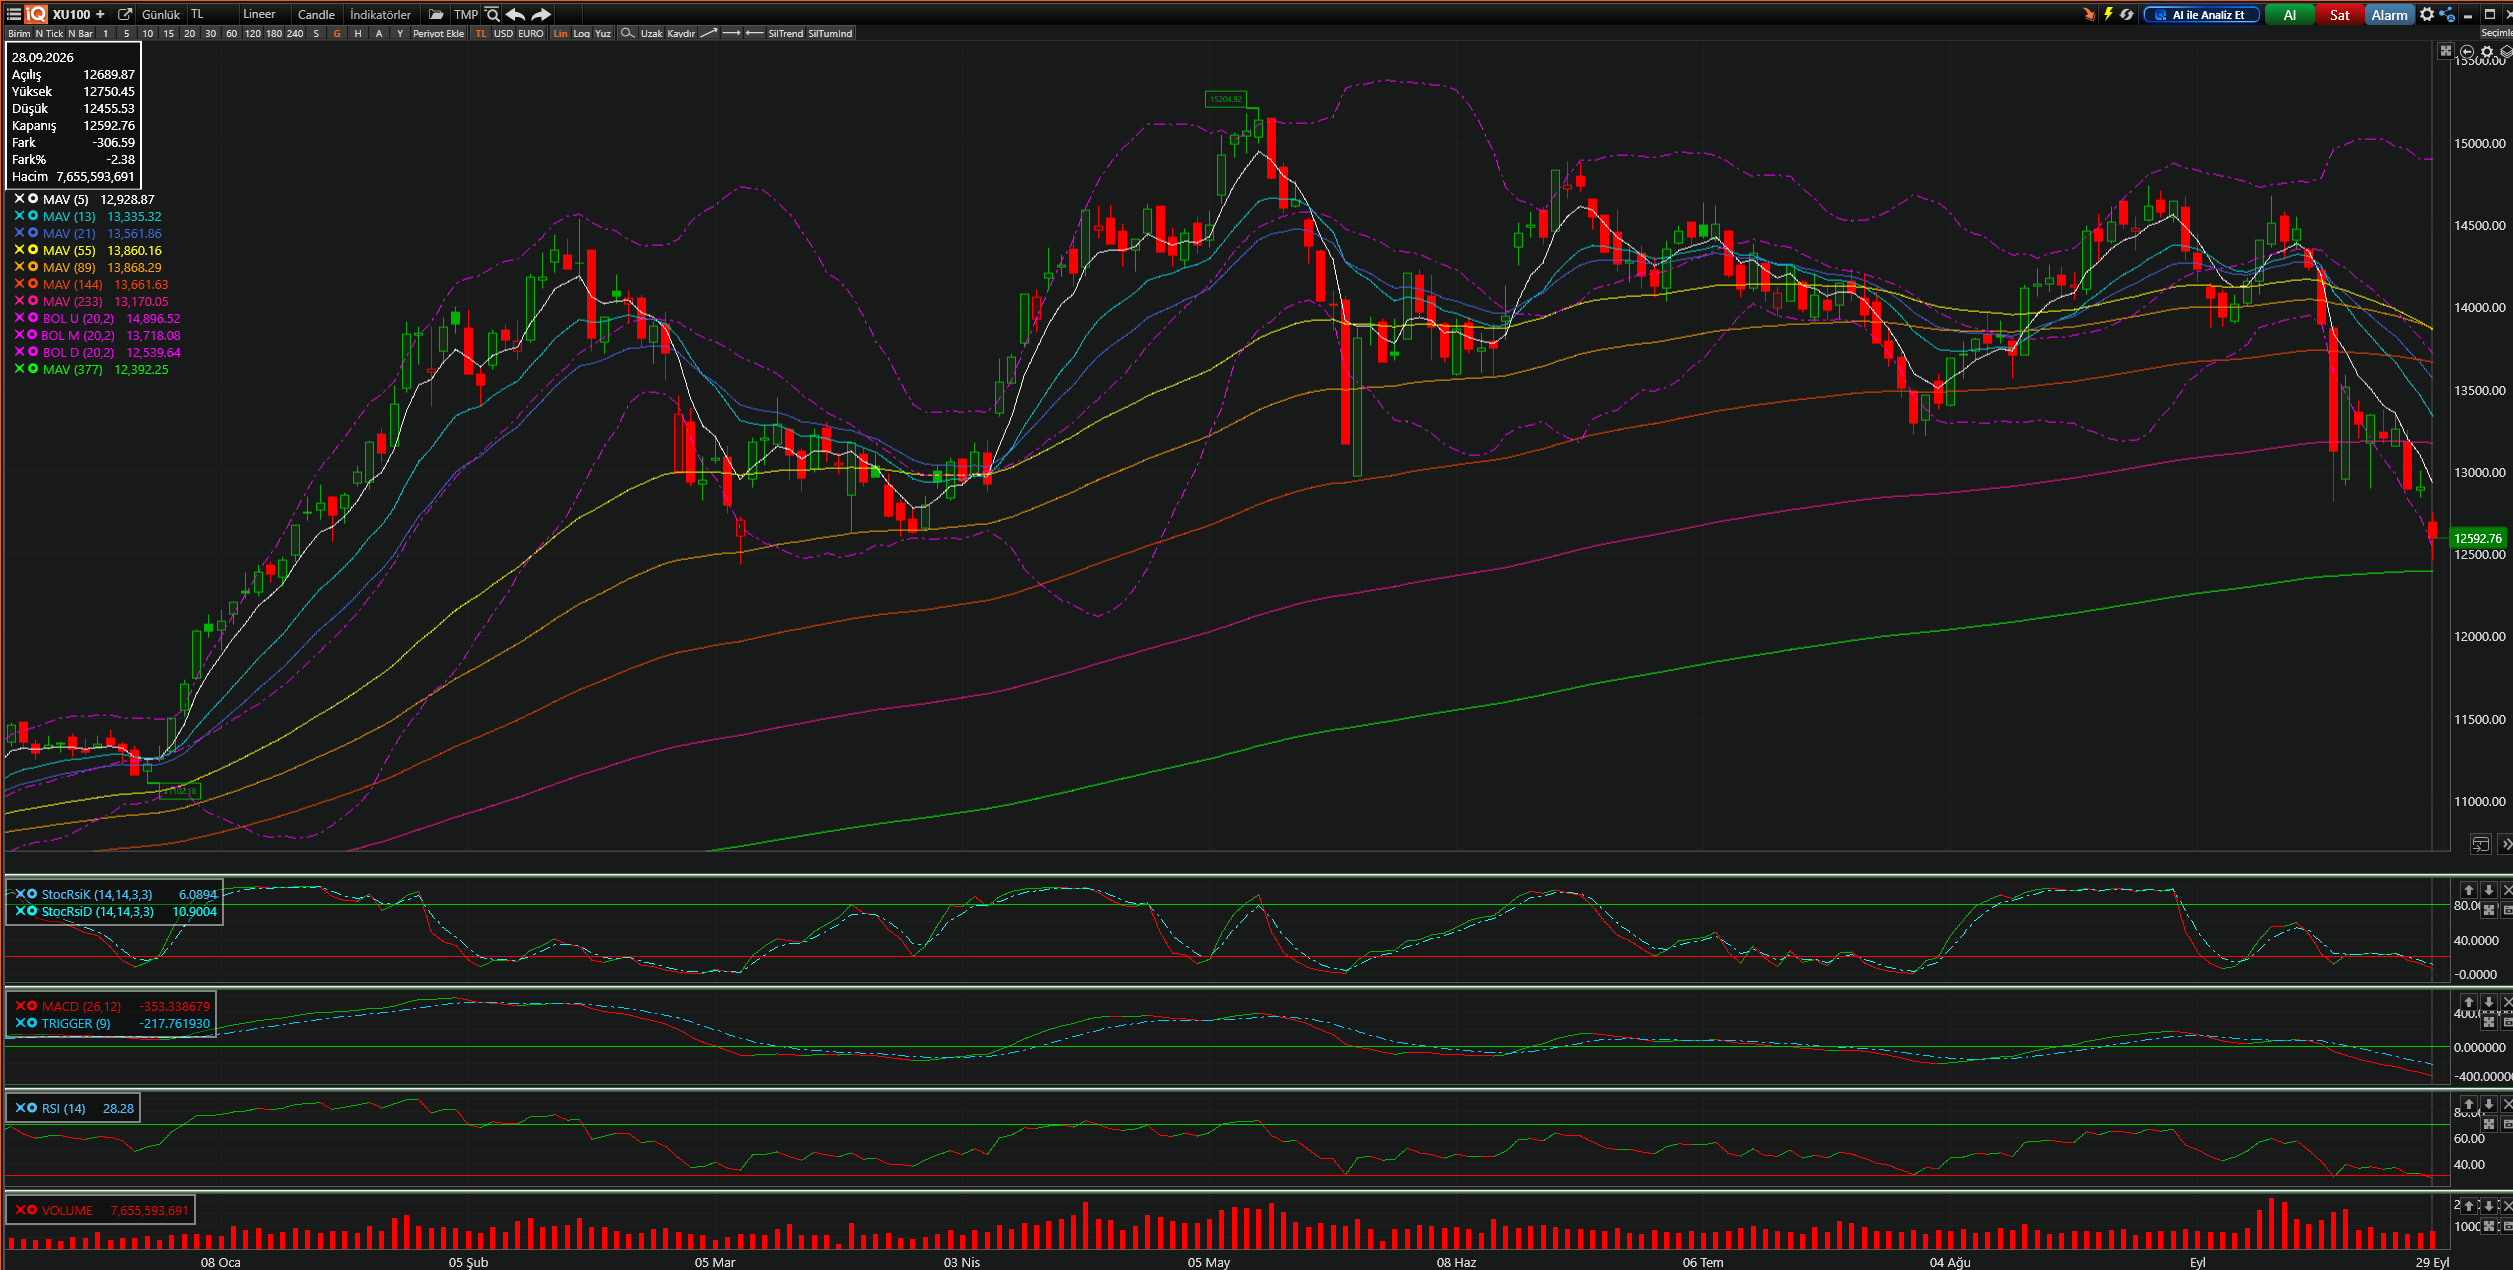Click Periyot Ekle to add a period
This screenshot has width=2513, height=1270.
[438, 33]
